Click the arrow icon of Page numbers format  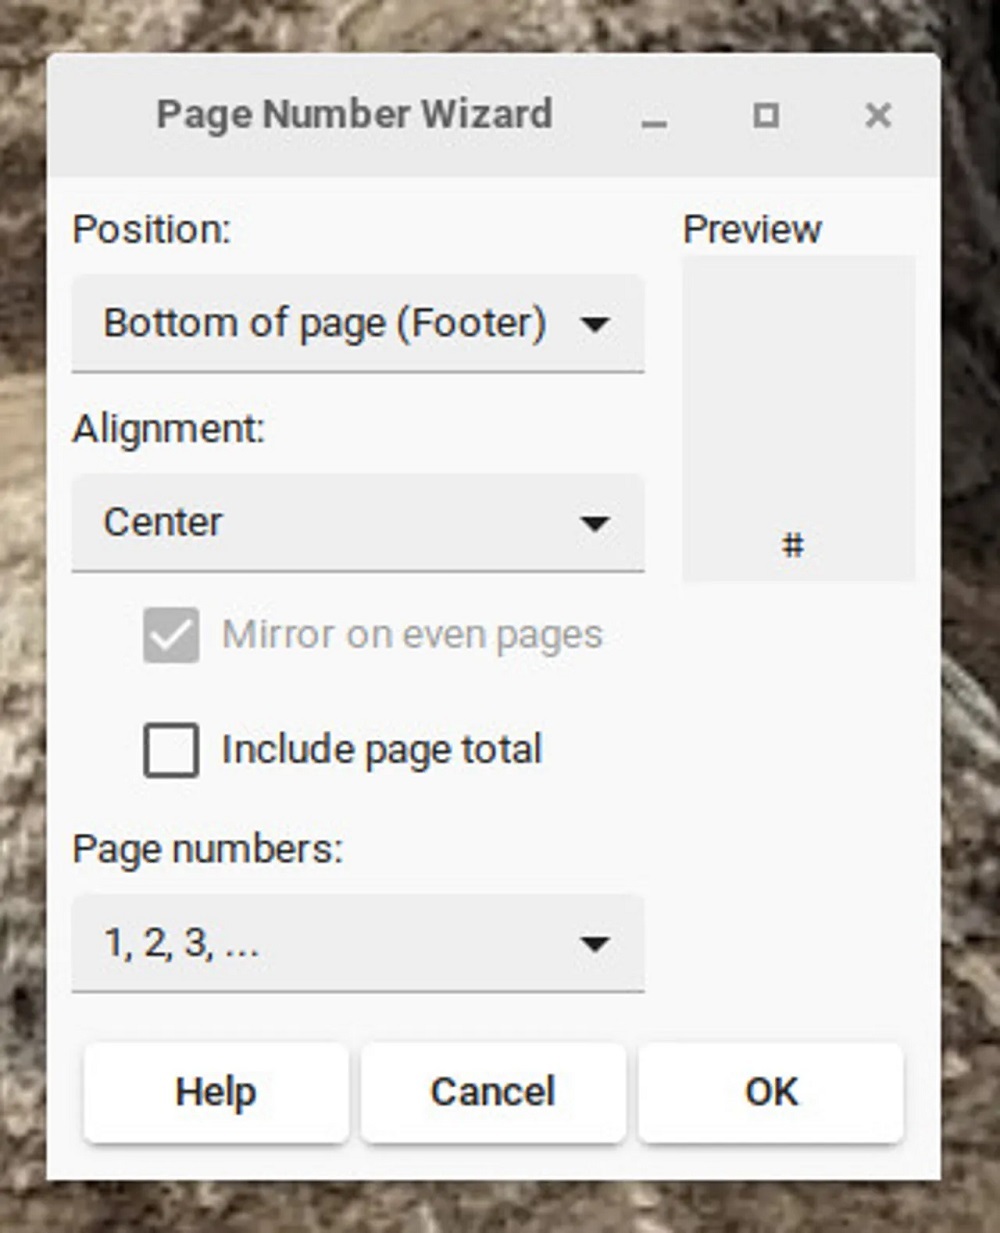(595, 943)
